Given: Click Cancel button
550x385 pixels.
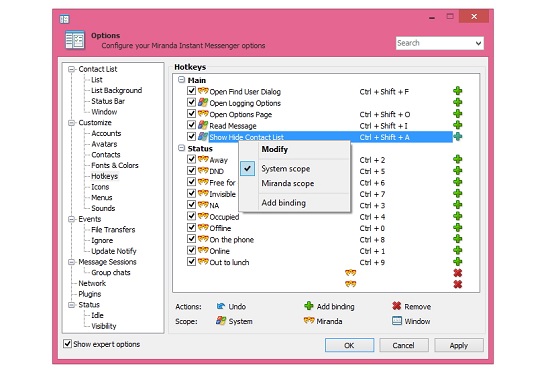Looking at the screenshot, I should 403,345.
